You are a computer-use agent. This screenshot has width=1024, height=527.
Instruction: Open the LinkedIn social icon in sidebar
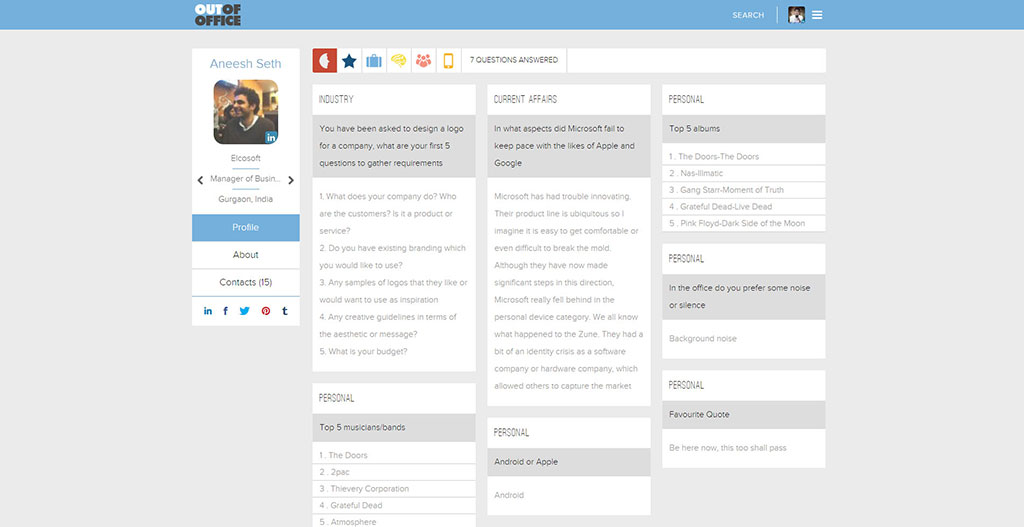(x=208, y=311)
